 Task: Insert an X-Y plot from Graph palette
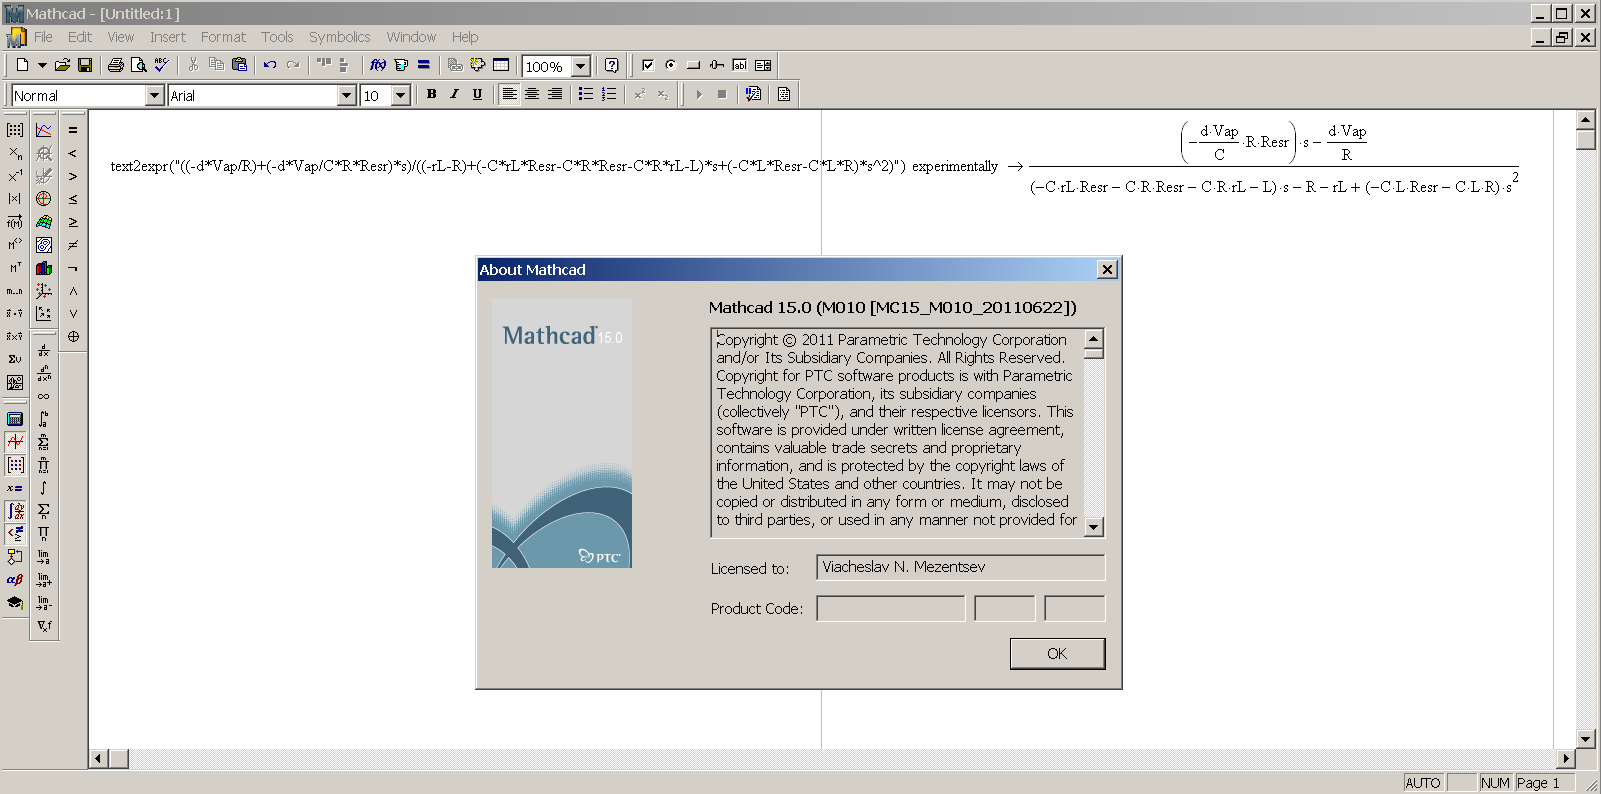pos(44,130)
